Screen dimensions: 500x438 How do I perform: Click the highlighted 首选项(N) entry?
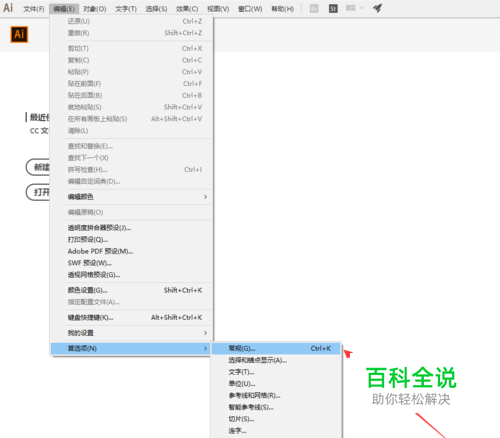click(131, 349)
